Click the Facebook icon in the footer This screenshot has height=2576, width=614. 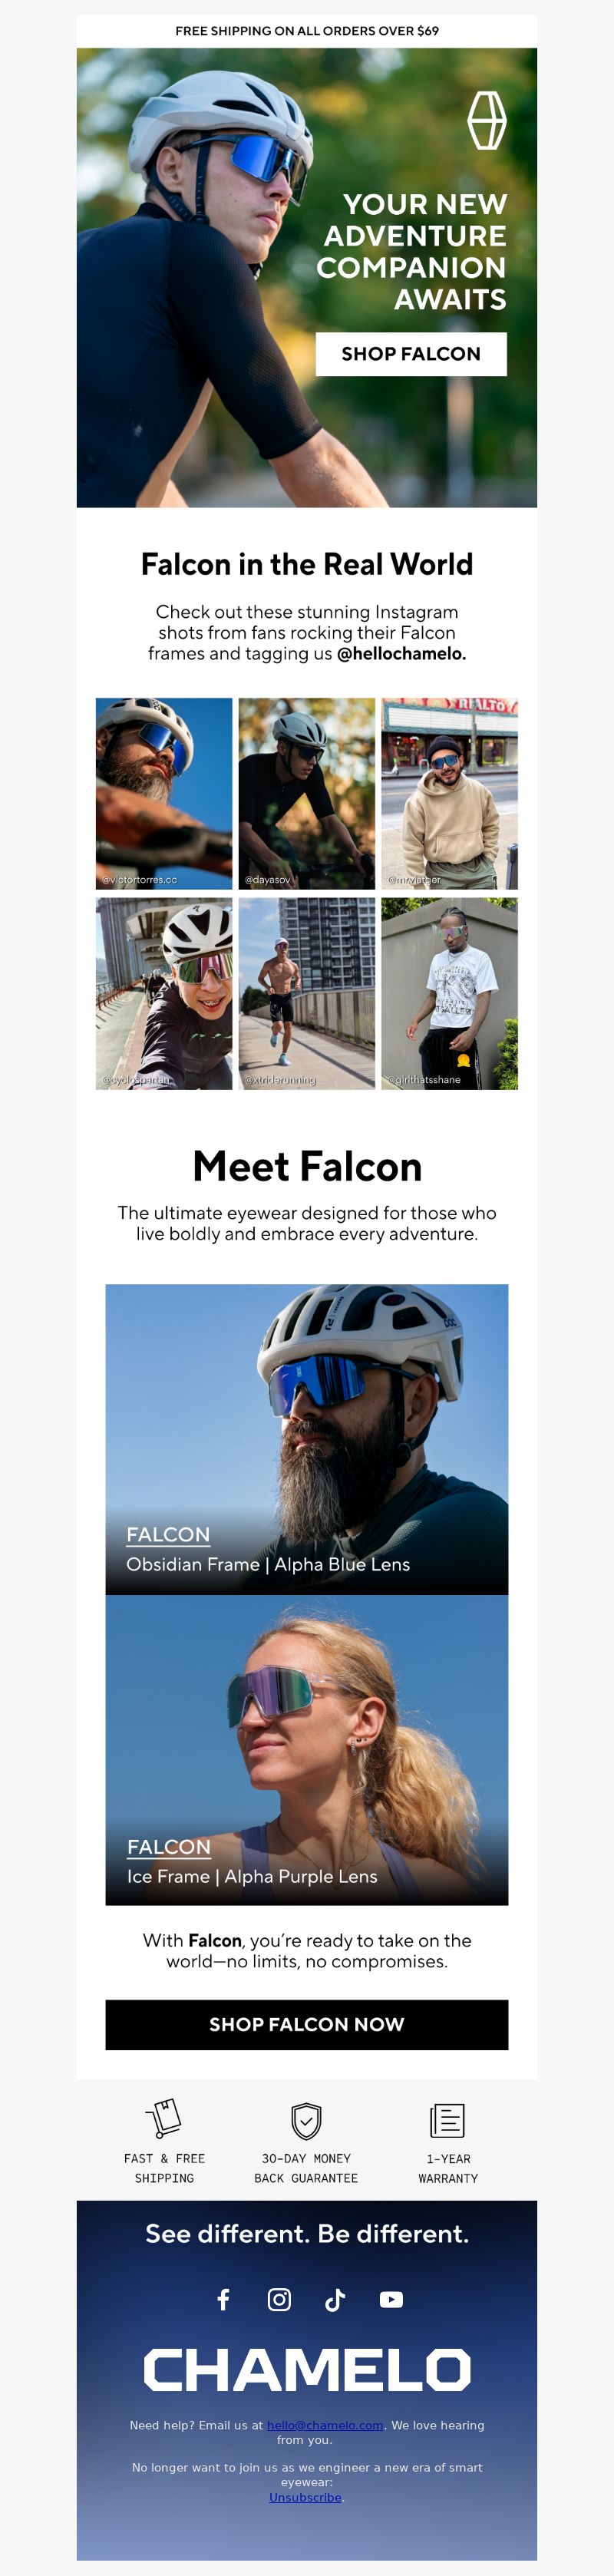pos(223,2299)
